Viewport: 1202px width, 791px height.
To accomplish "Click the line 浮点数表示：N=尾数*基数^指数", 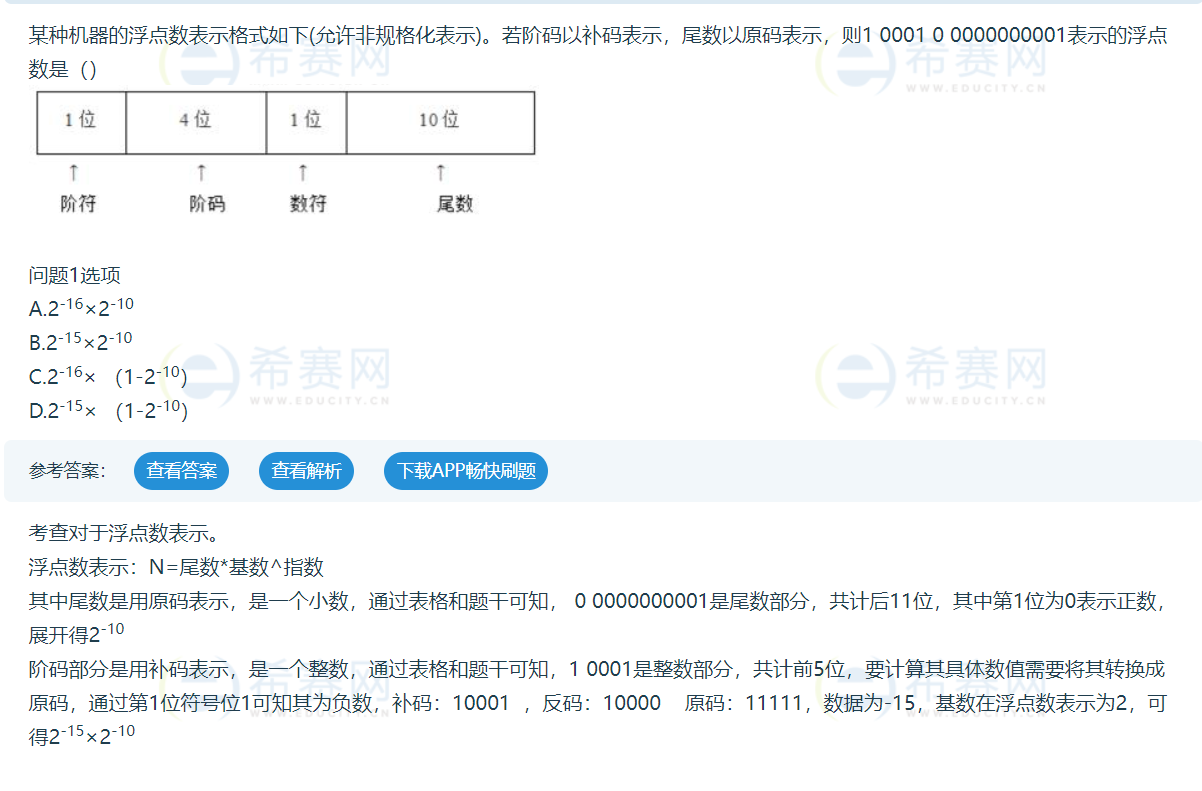I will pos(176,567).
